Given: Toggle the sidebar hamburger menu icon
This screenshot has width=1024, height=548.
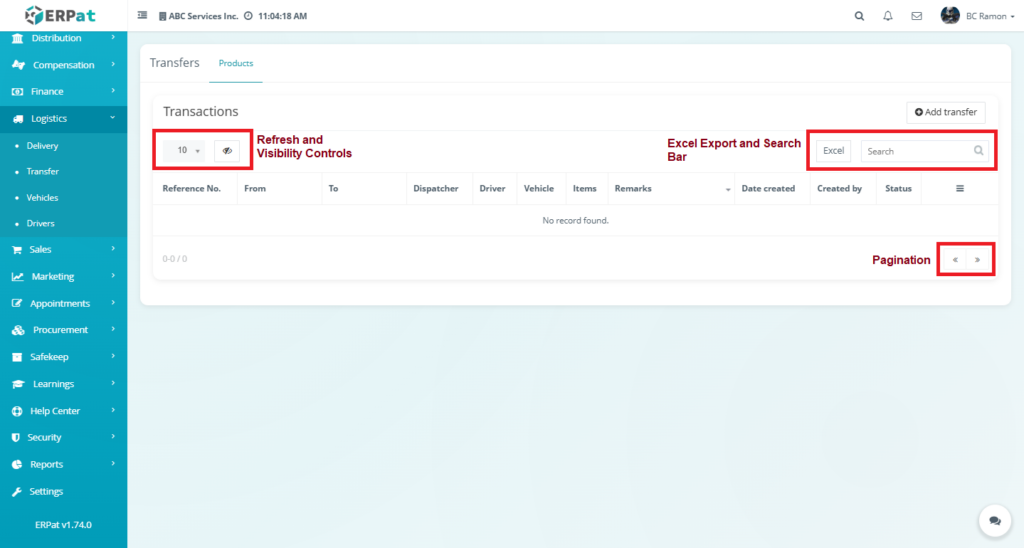Looking at the screenshot, I should (142, 16).
